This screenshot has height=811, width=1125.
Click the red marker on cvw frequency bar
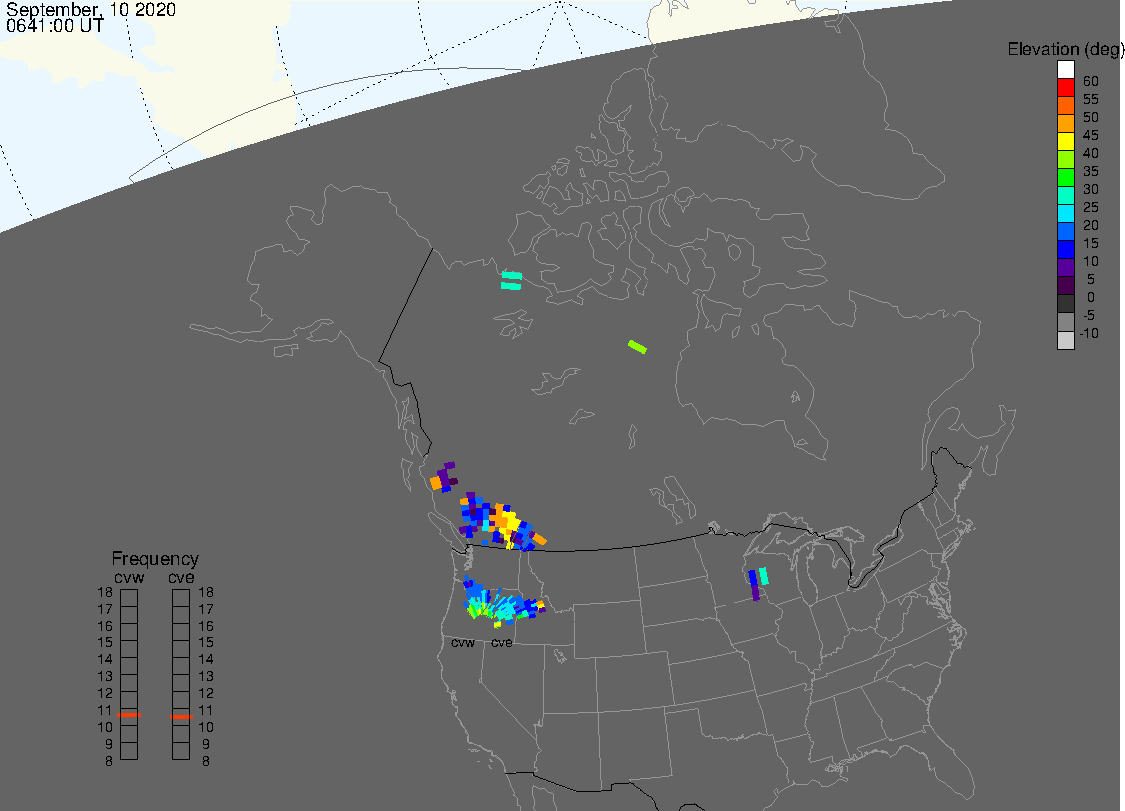click(129, 715)
